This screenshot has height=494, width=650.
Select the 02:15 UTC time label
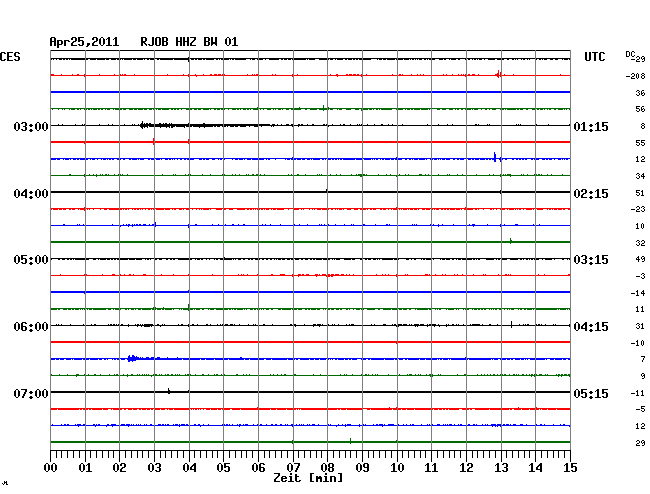point(591,194)
